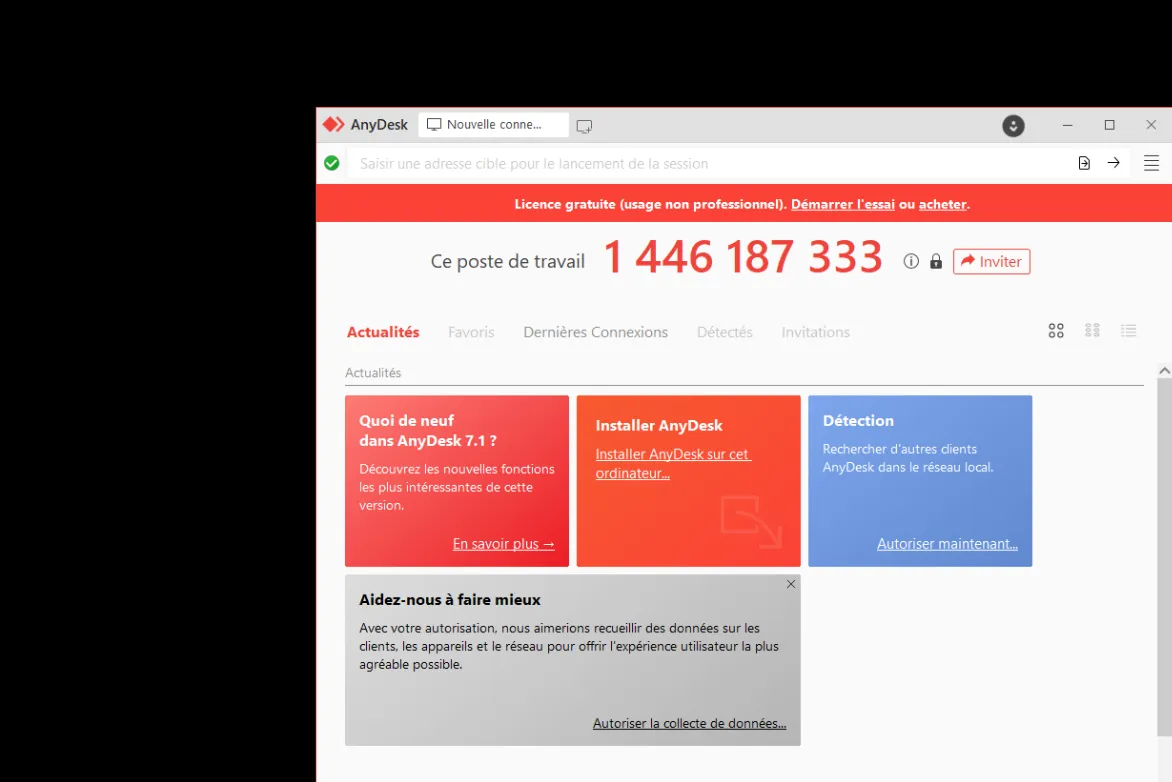Screen dimensions: 1172x782
Task: Connect using the arrow icon
Action: click(x=1114, y=162)
